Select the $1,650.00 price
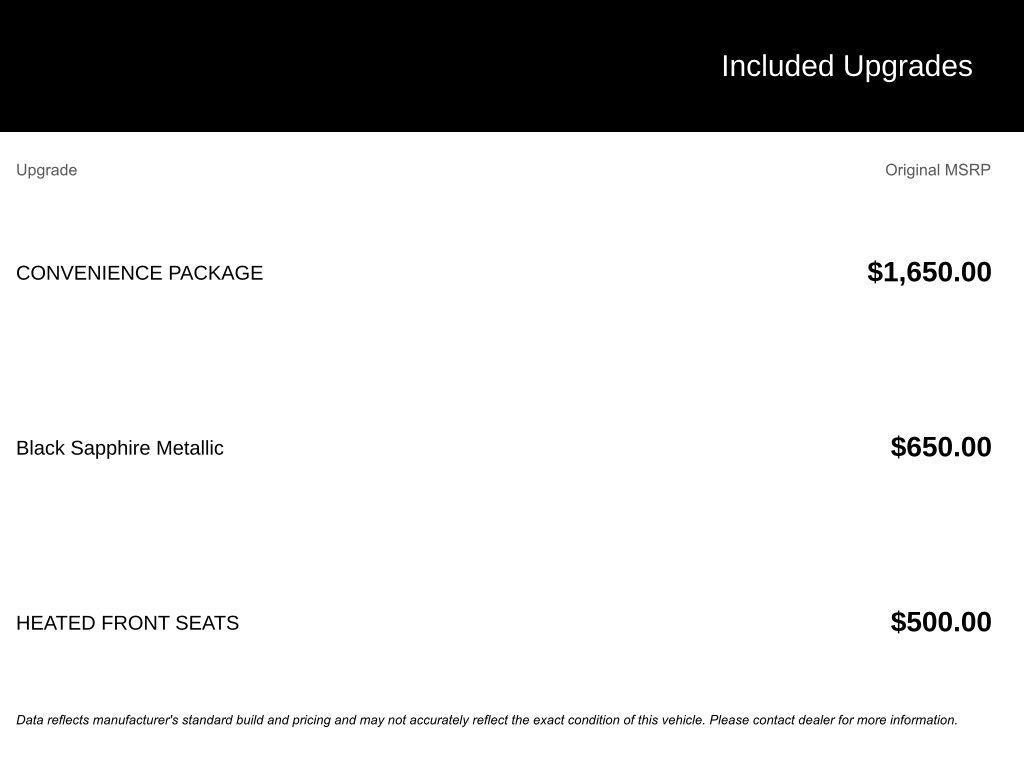1024x768 pixels. point(929,272)
